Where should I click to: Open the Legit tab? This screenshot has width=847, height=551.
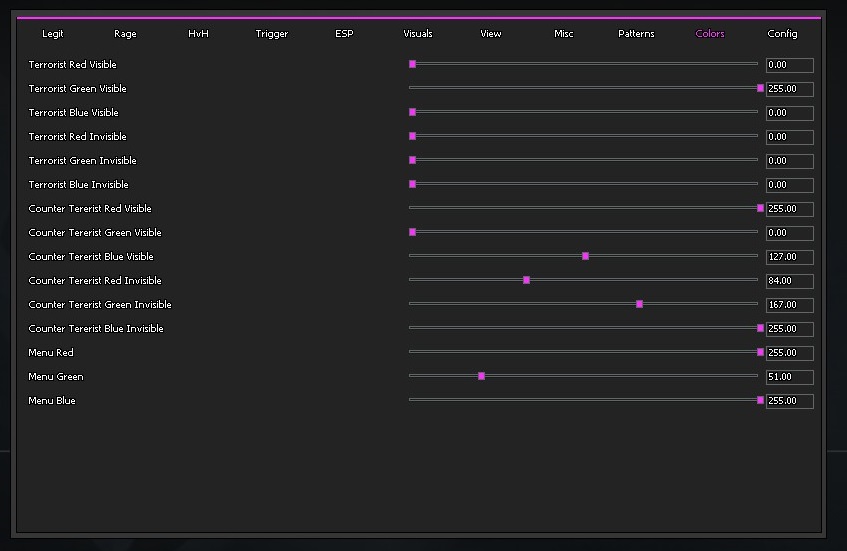click(53, 34)
